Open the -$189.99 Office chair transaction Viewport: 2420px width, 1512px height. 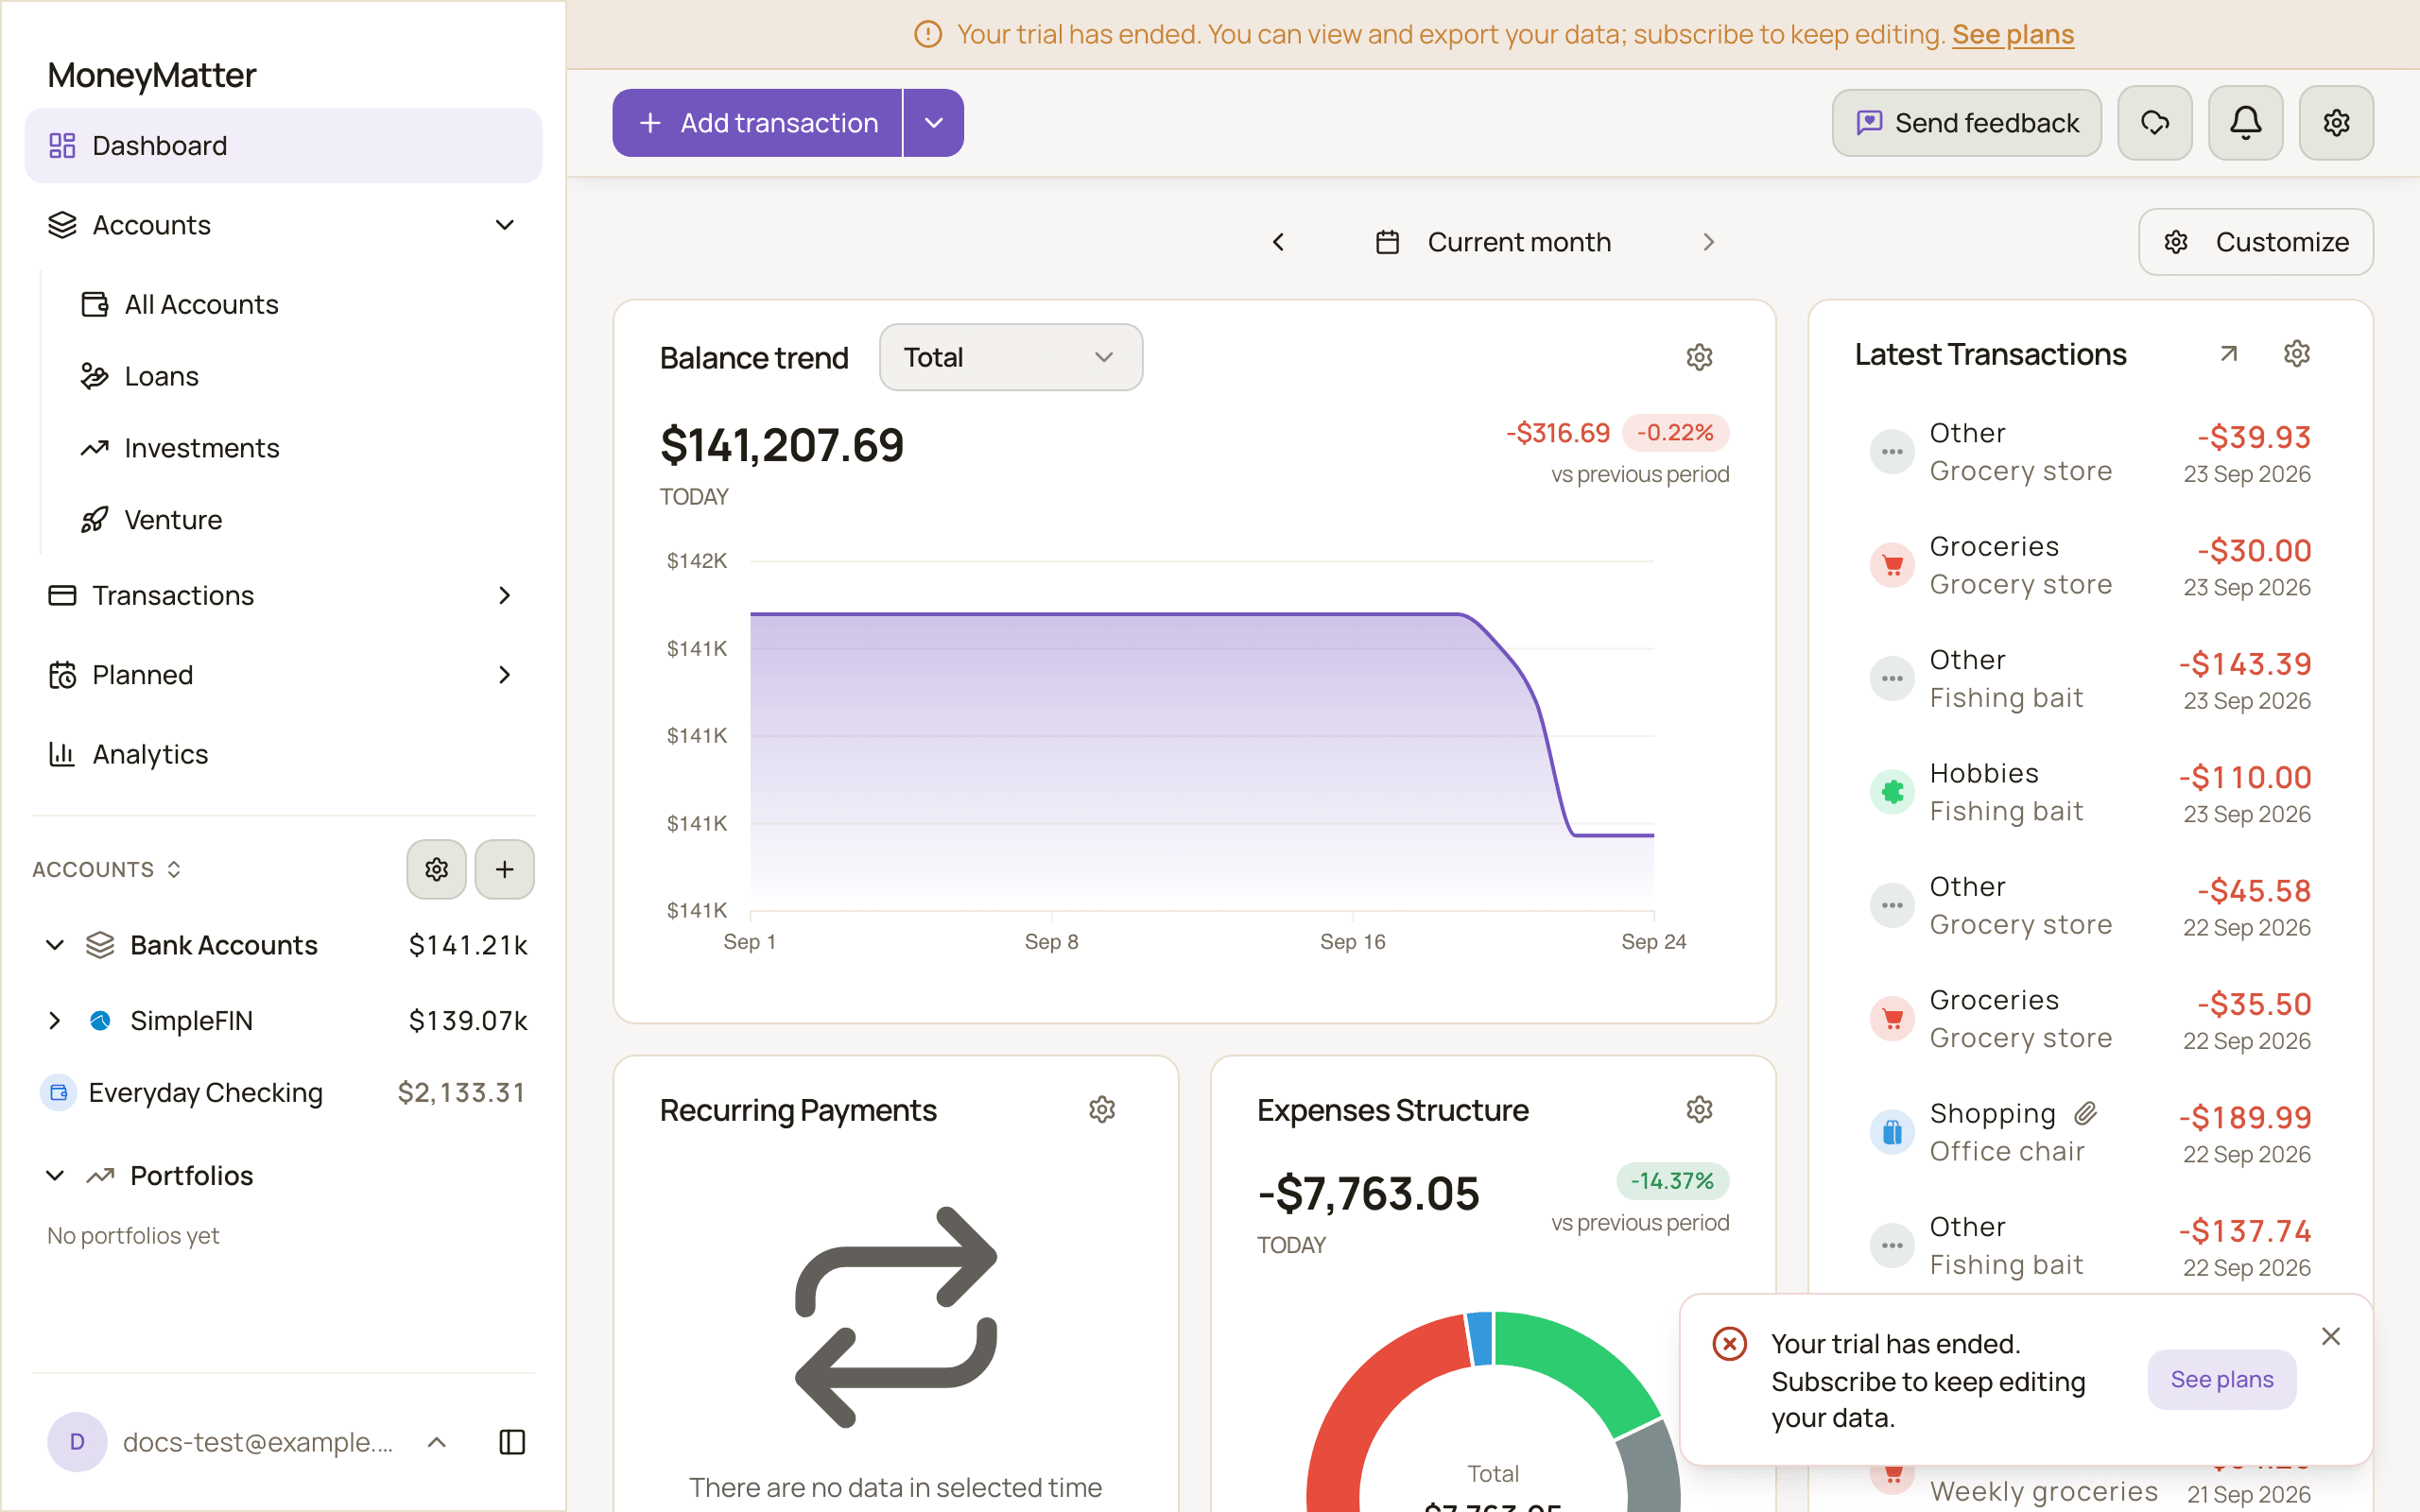2090,1132
